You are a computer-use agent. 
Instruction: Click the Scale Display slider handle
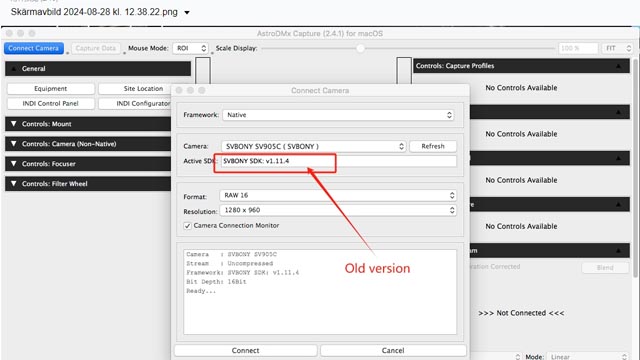(x=360, y=48)
